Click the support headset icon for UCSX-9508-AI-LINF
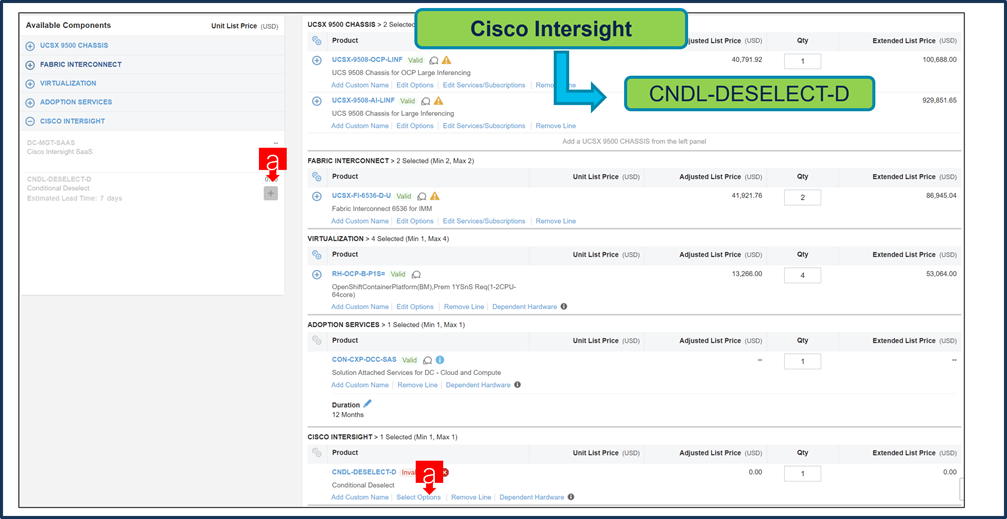The image size is (1007, 519). [425, 101]
